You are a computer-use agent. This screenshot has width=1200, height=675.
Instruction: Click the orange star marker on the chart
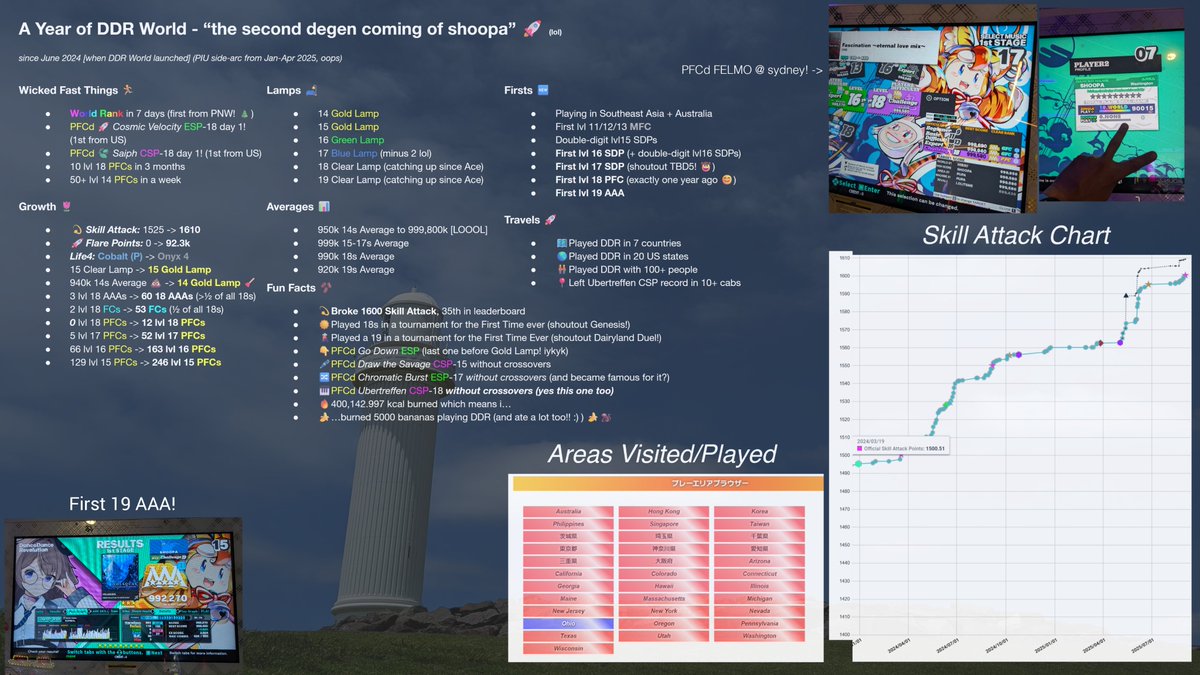click(1148, 285)
